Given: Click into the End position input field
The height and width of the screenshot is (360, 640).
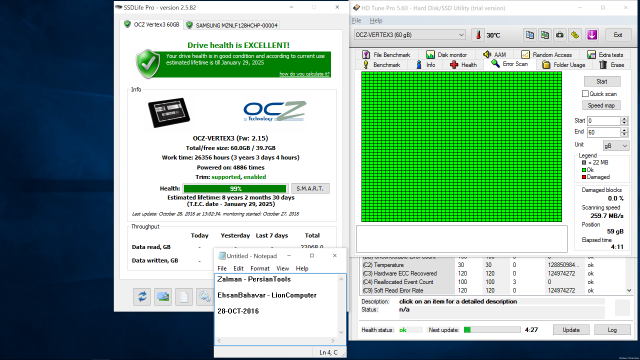Looking at the screenshot, I should pos(604,132).
